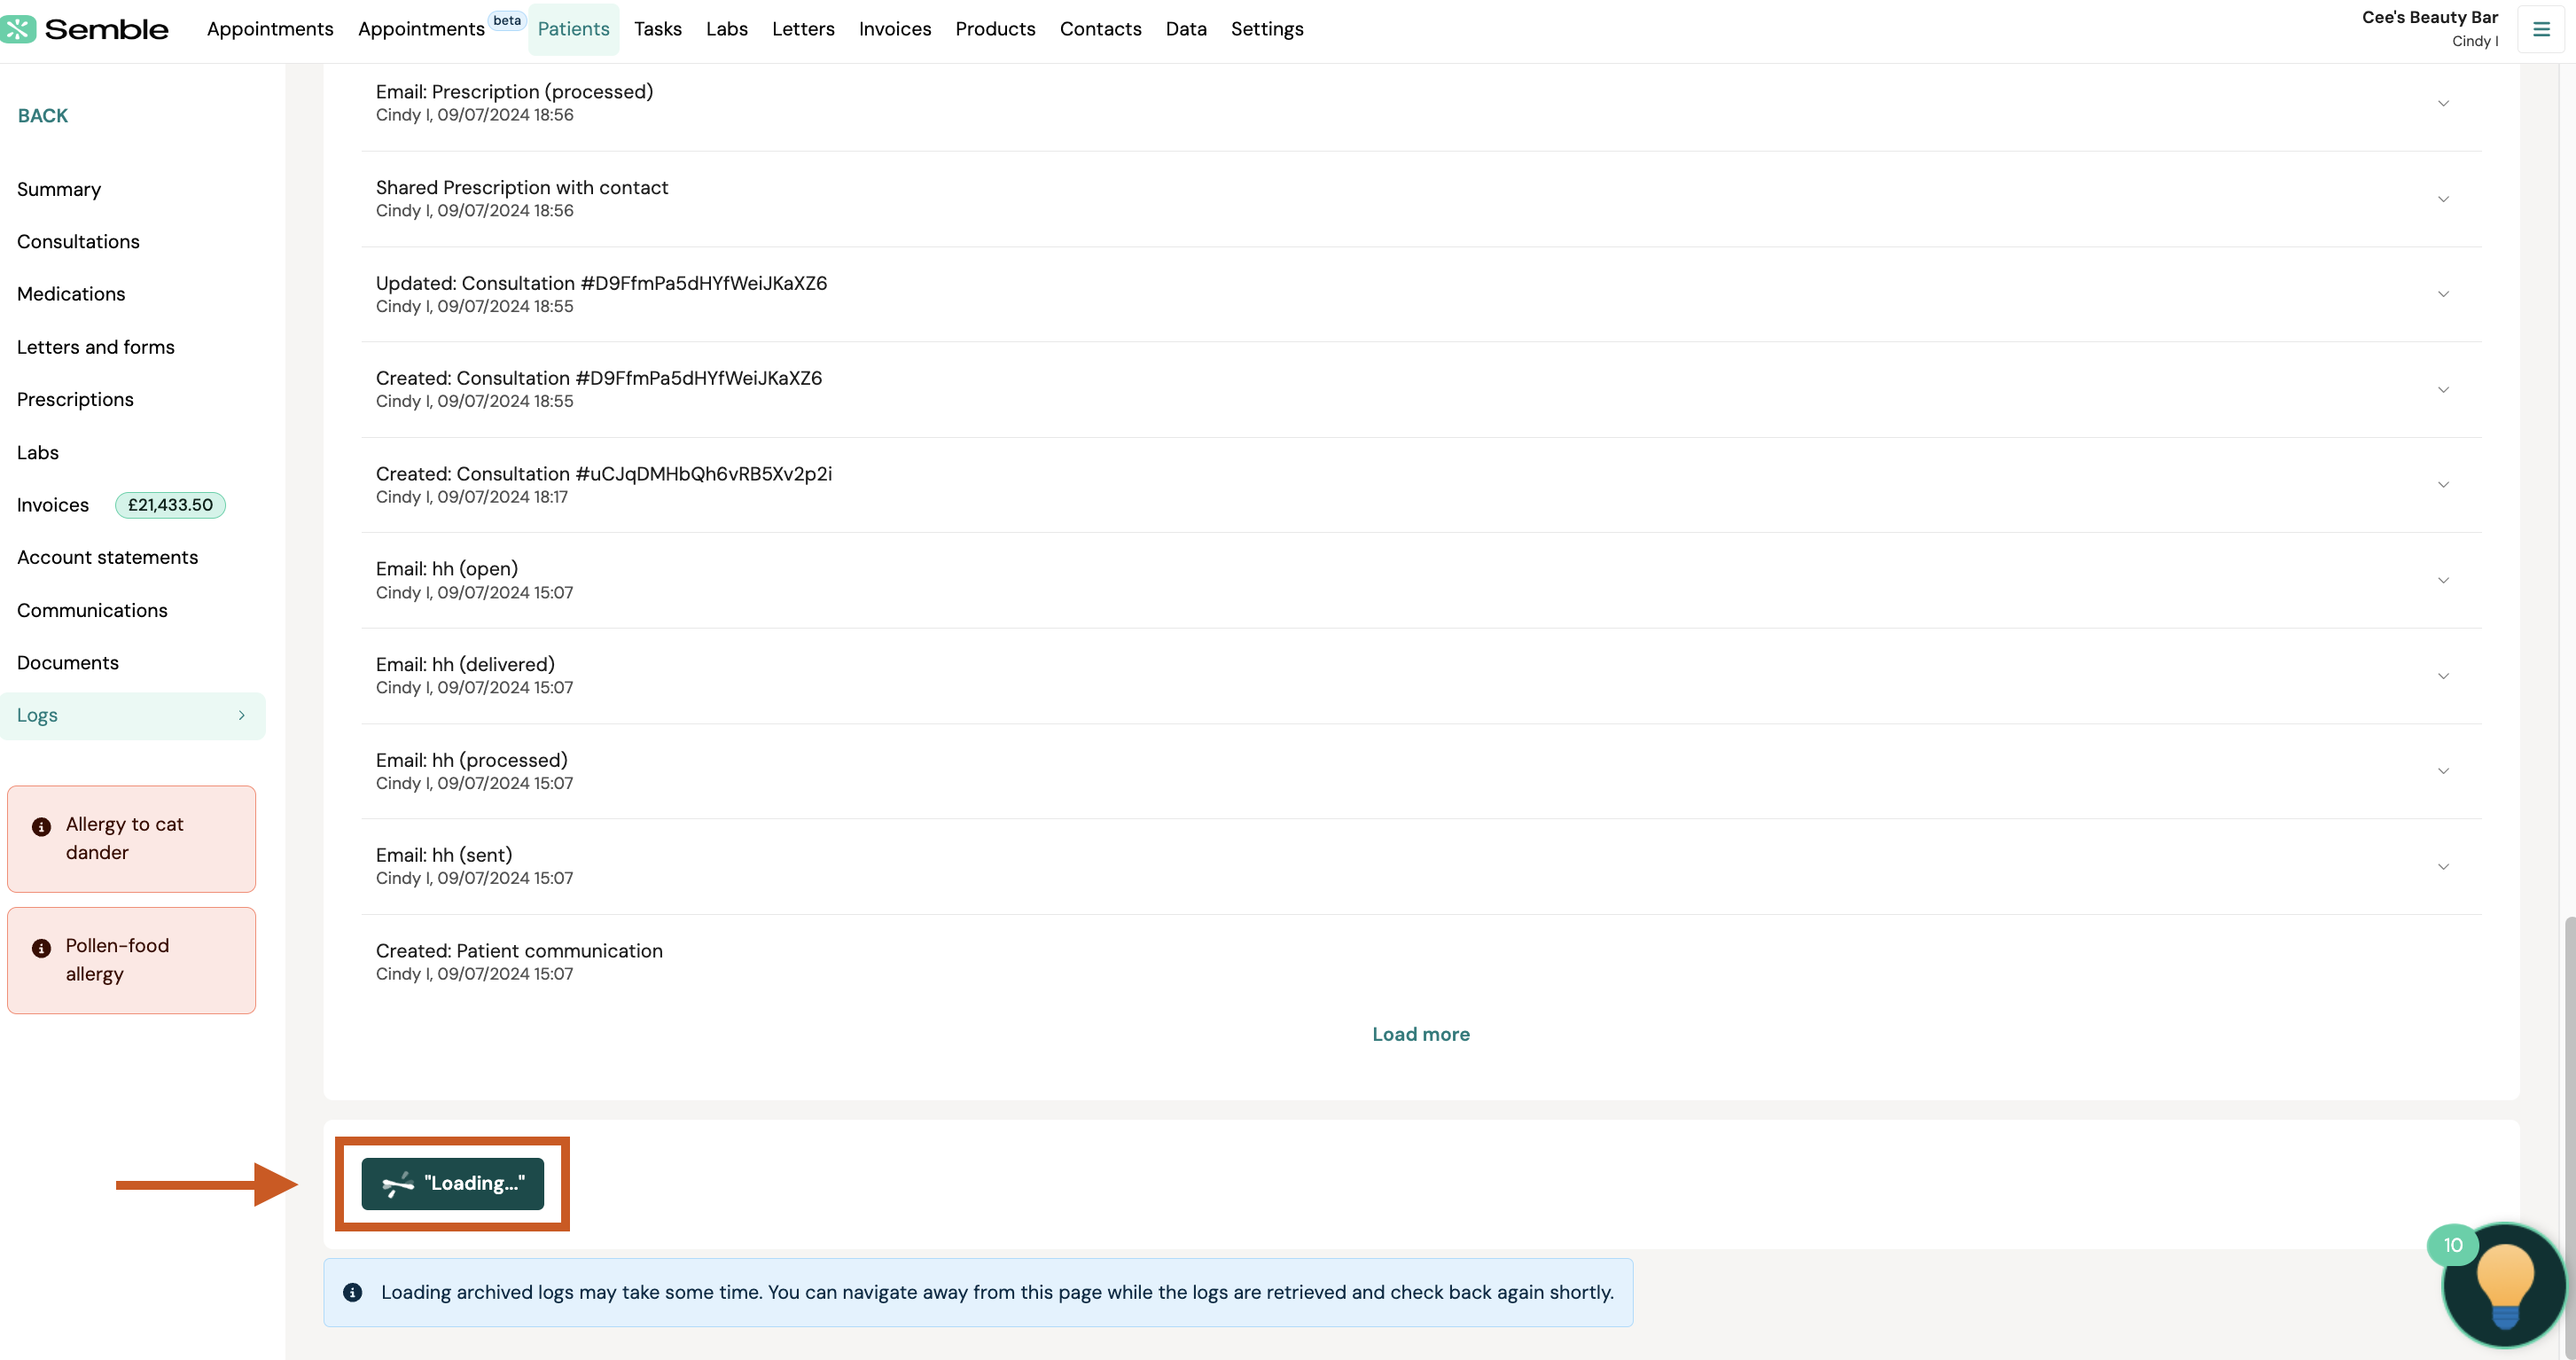Open the Appointments menu
This screenshot has height=1360, width=2576.
coord(270,29)
